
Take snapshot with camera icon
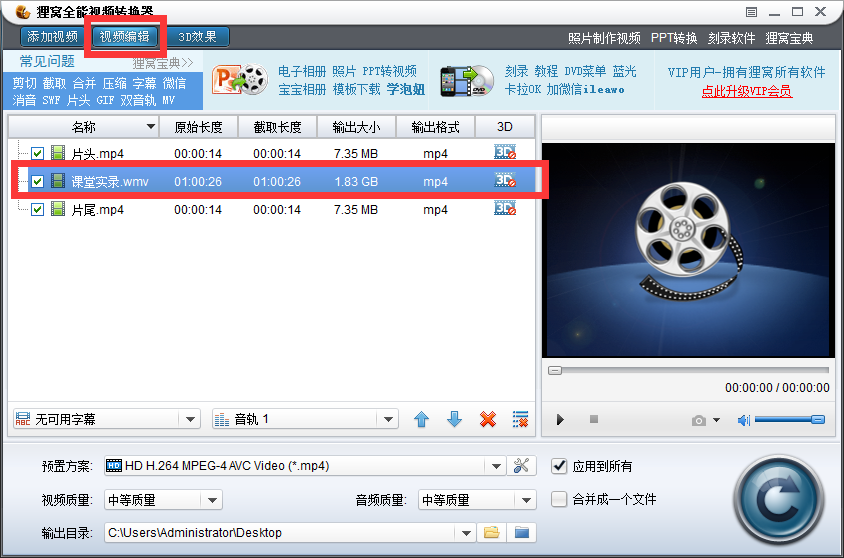coord(699,420)
